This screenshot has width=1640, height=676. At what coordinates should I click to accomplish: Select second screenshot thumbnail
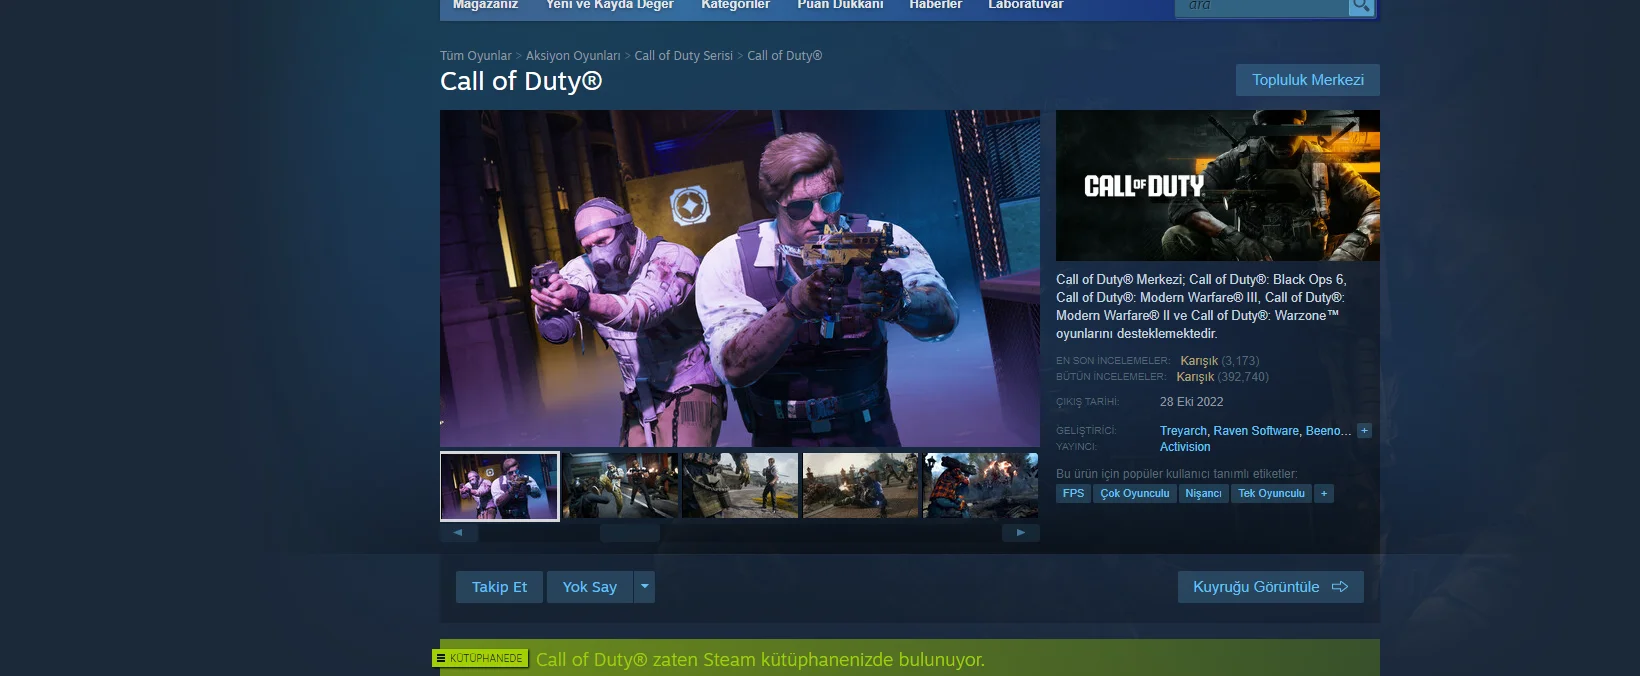[620, 486]
